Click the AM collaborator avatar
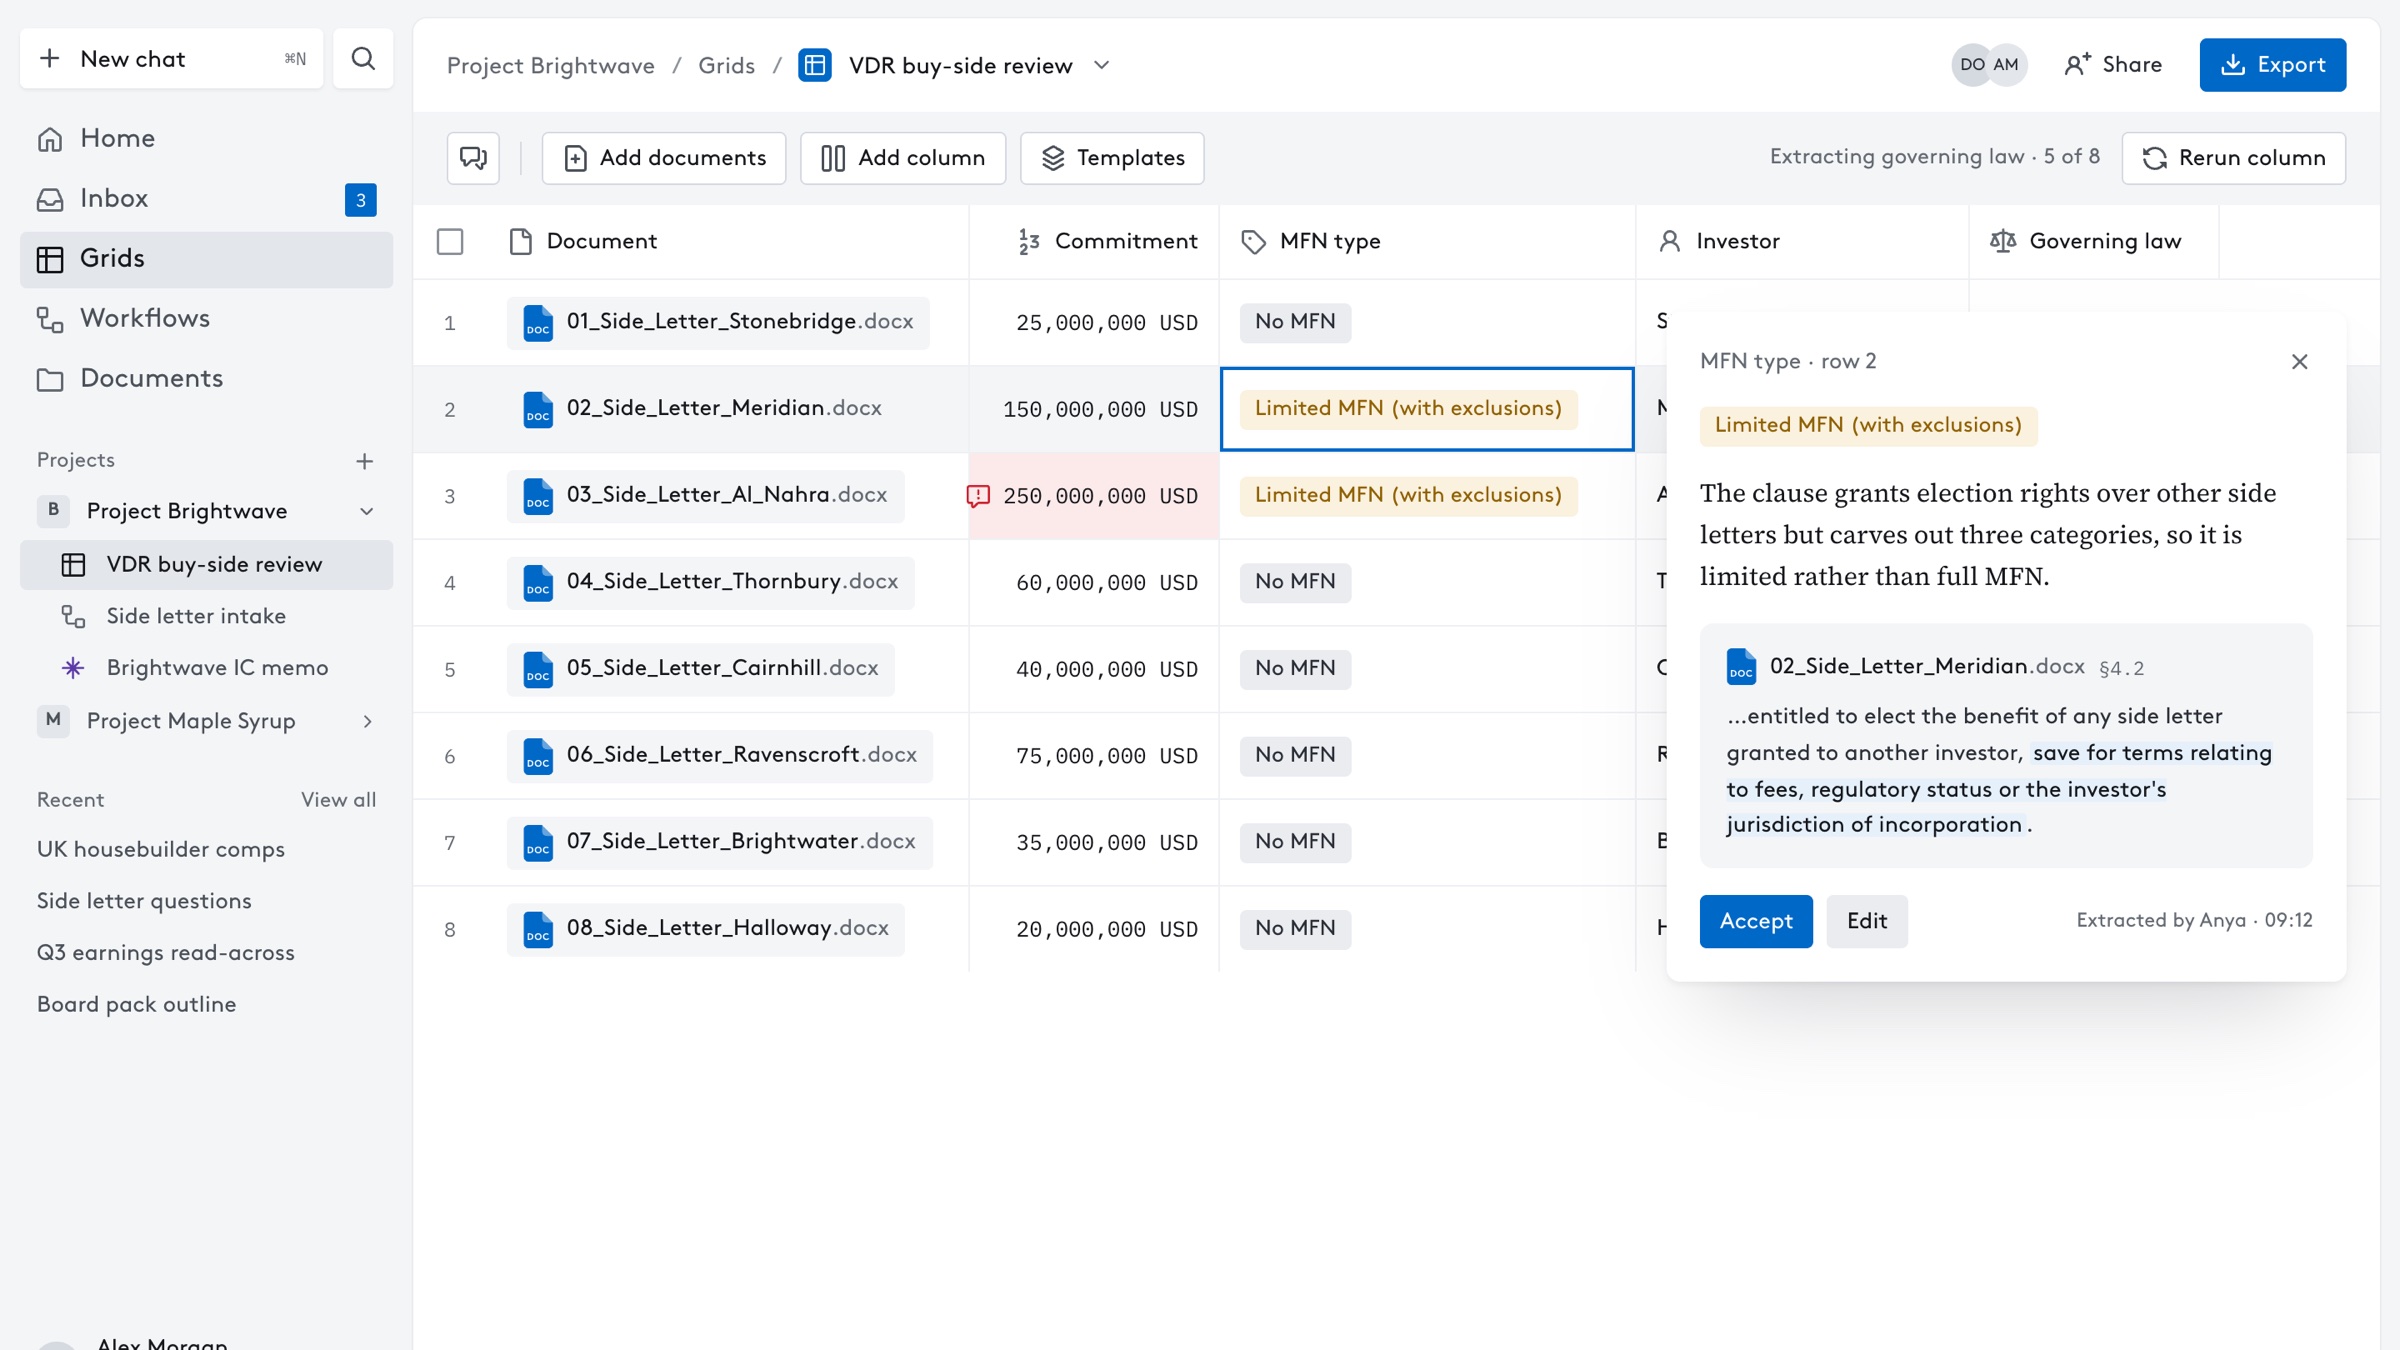Viewport: 2400px width, 1350px height. [x=2006, y=65]
